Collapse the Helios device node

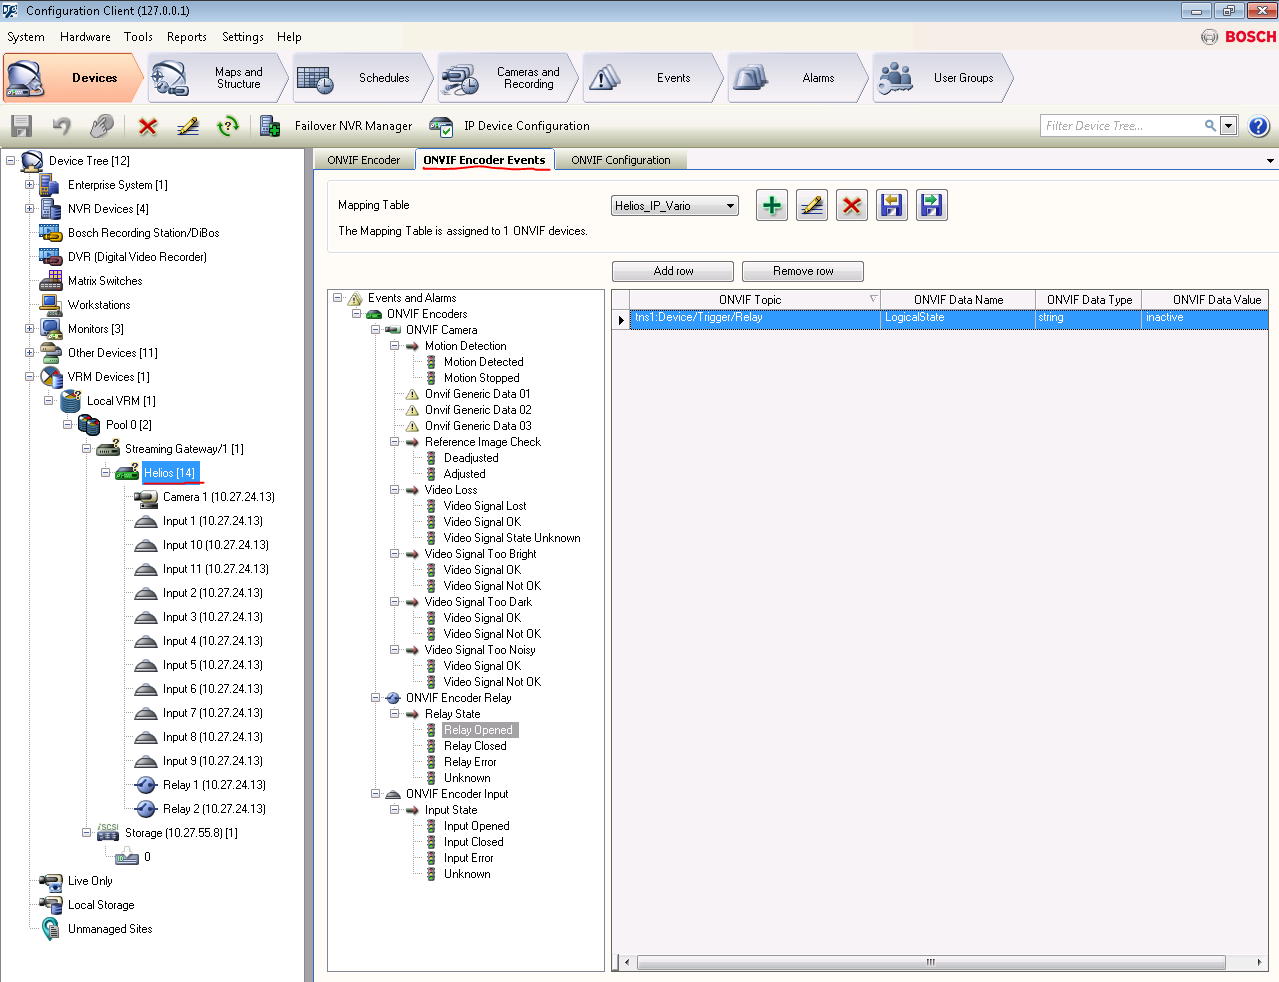[x=106, y=472]
